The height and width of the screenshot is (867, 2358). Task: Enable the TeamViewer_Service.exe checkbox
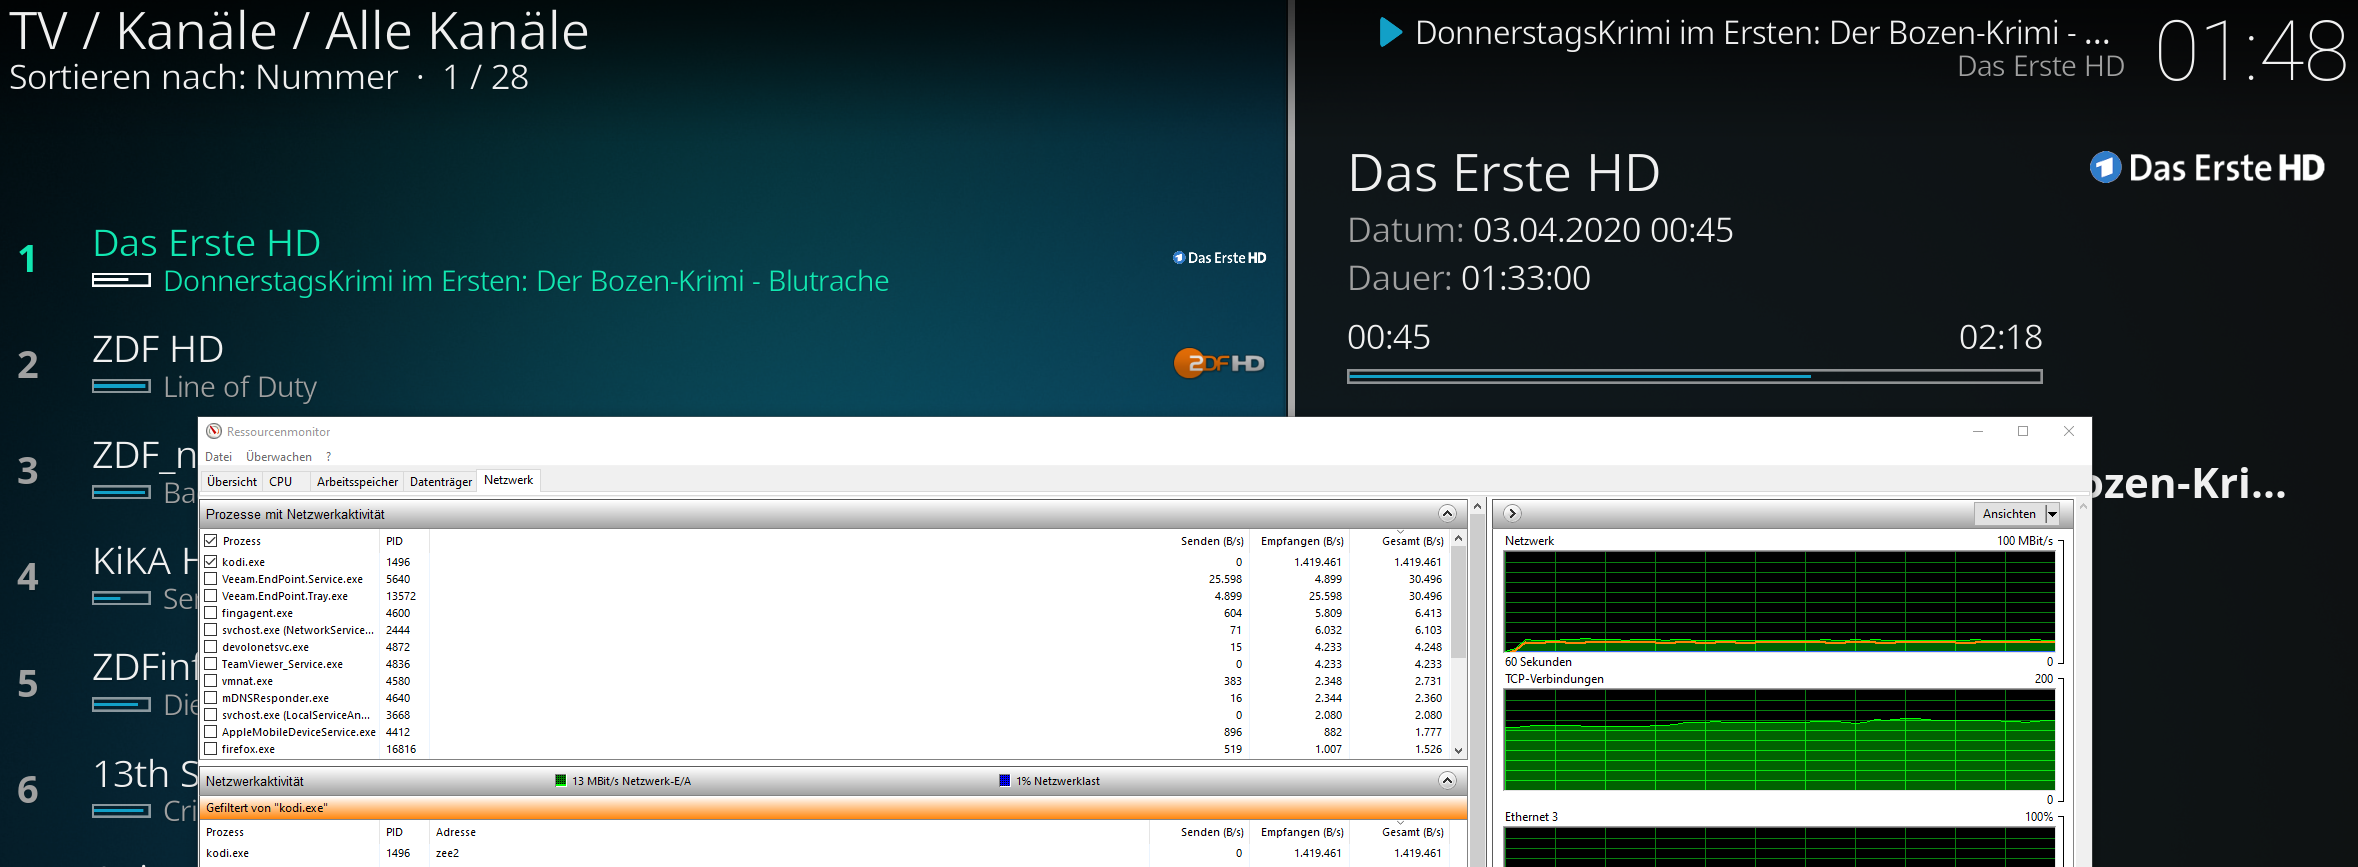[211, 664]
